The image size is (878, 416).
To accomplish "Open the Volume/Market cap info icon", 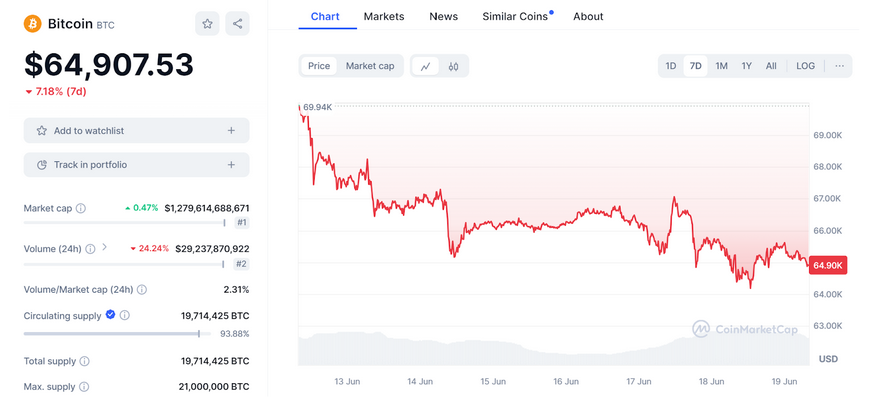I will [142, 289].
